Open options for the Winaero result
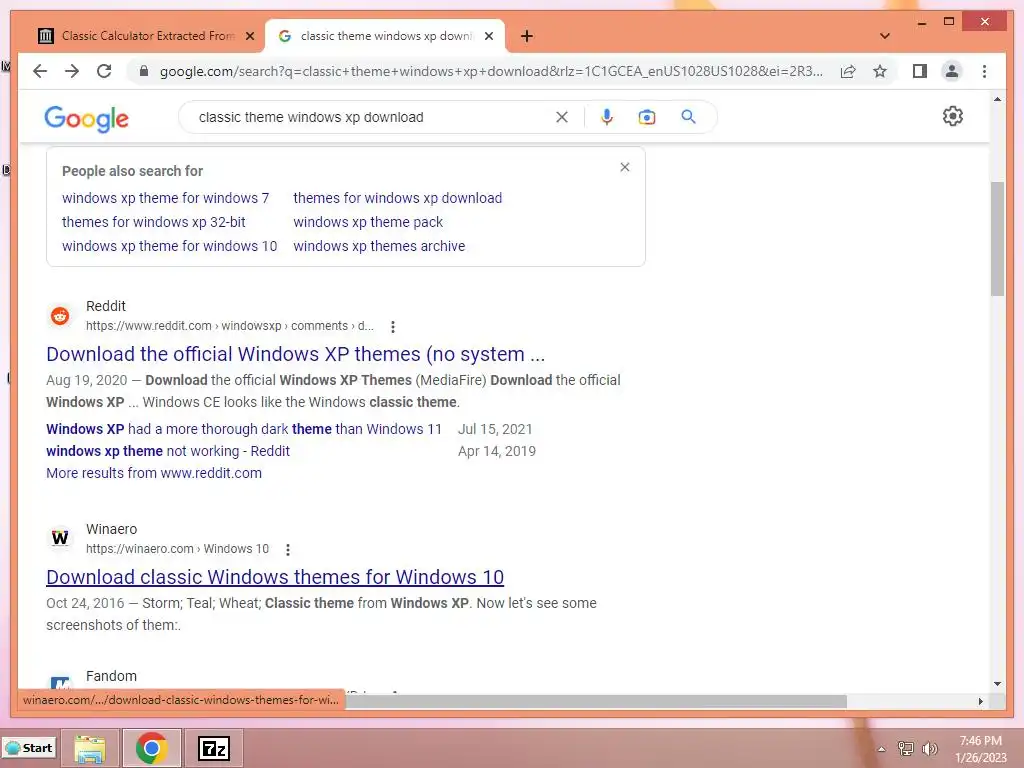This screenshot has height=768, width=1024. click(288, 550)
